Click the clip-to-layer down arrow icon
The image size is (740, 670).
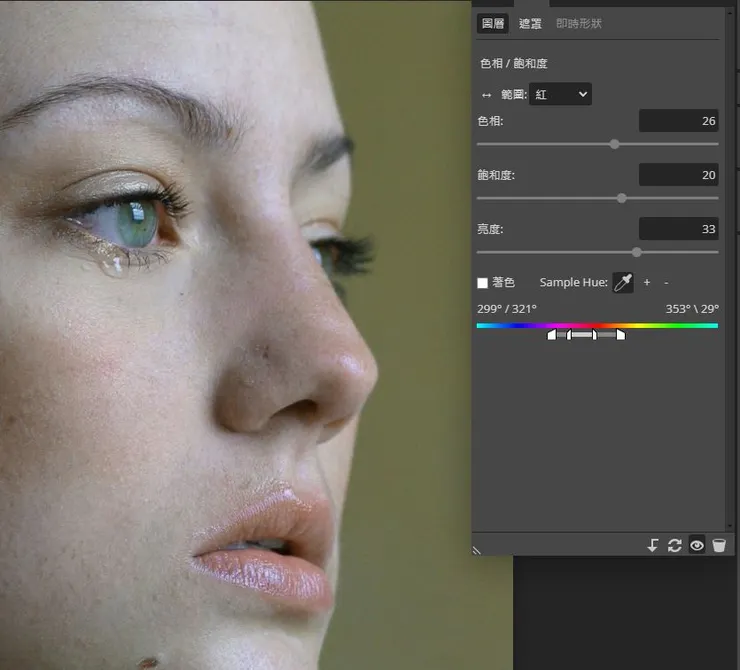tap(652, 545)
